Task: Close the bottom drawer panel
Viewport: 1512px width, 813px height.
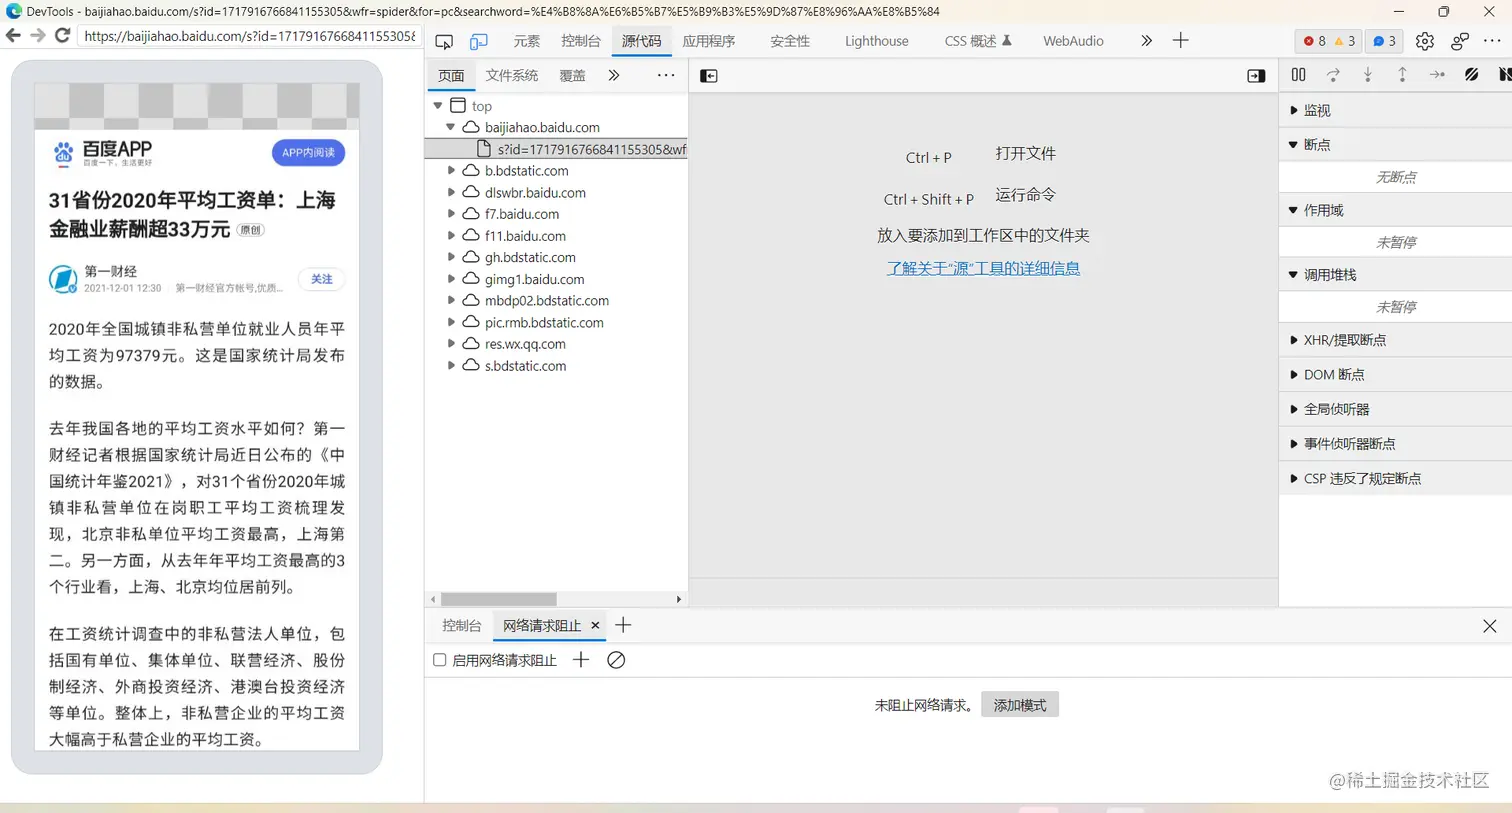Action: click(1490, 626)
